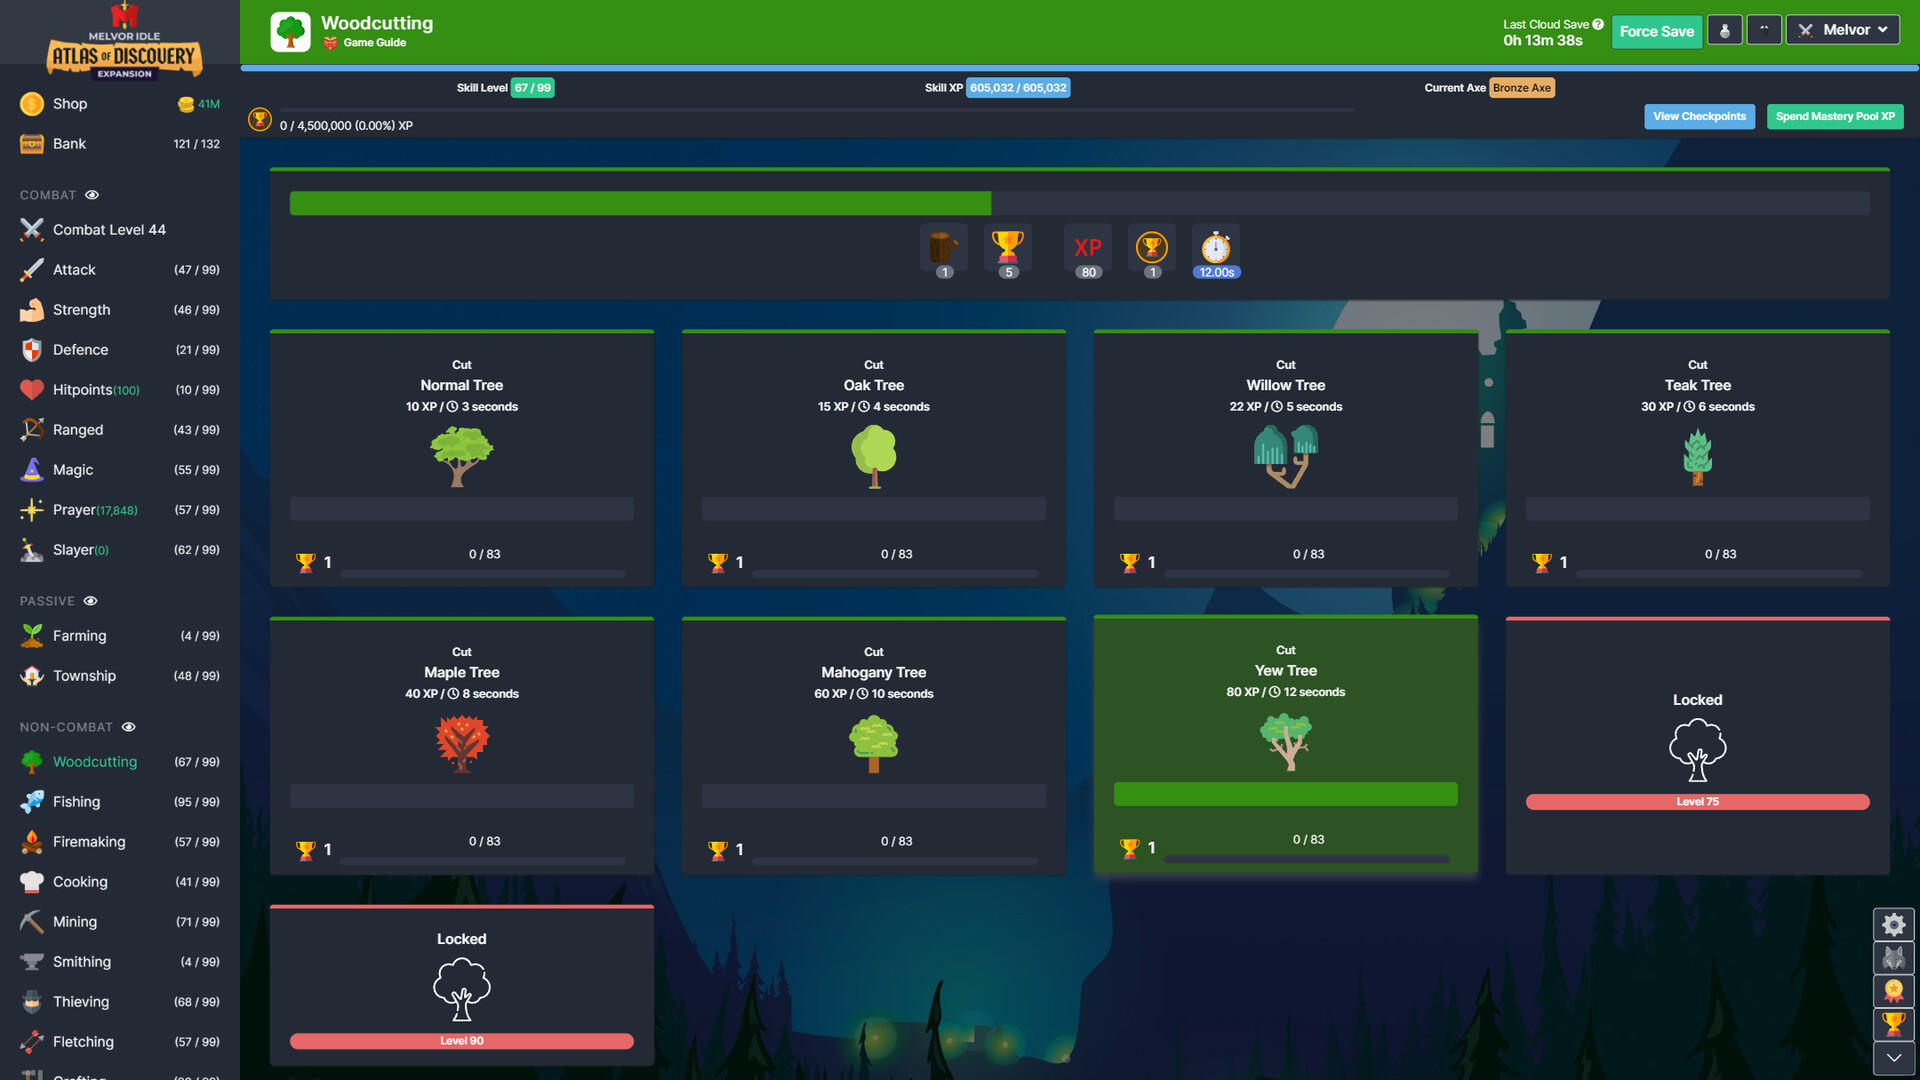The height and width of the screenshot is (1080, 1920).
Task: Click the Prayer skill icon in sidebar
Action: click(x=29, y=509)
